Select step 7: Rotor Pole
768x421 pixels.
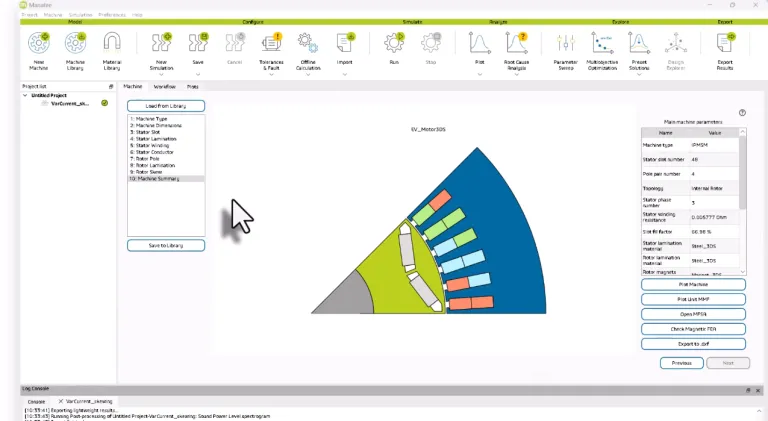tap(166, 159)
